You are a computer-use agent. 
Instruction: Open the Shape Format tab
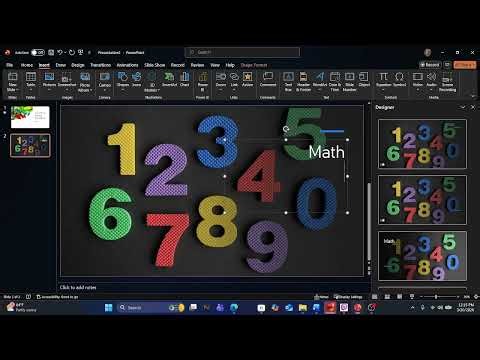(254, 65)
